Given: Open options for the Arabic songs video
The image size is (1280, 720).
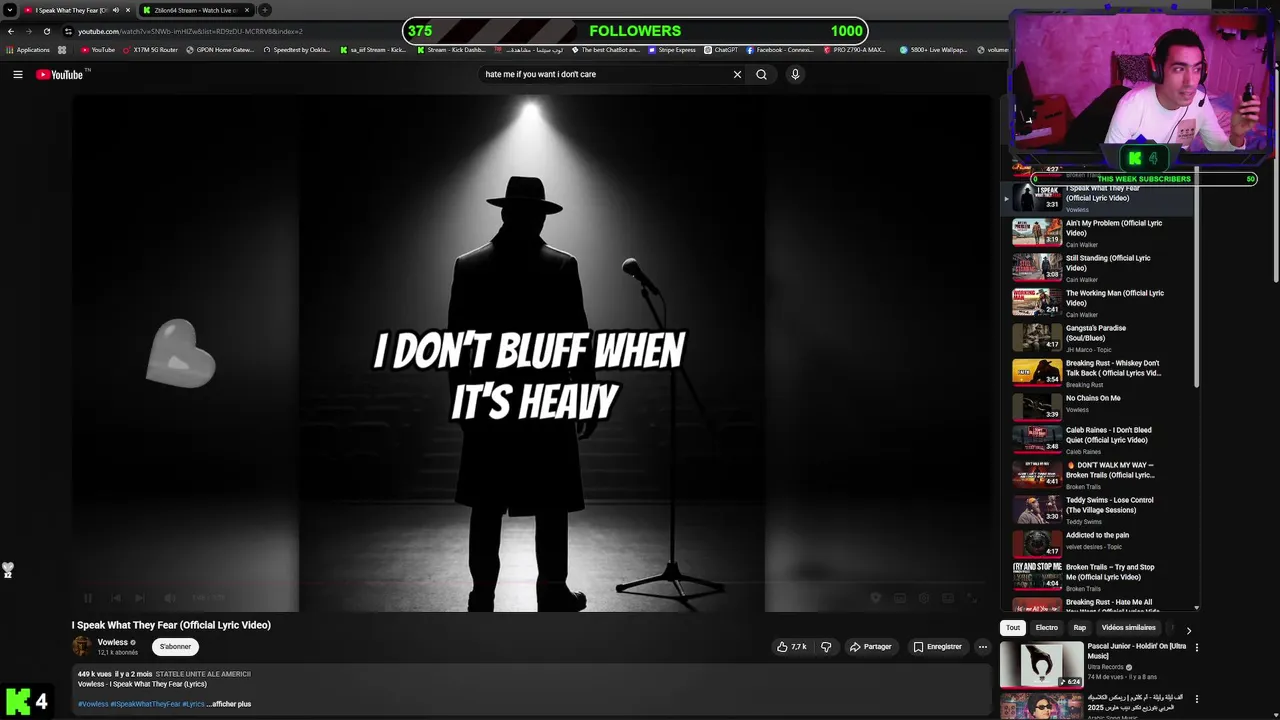Looking at the screenshot, I should click(1196, 699).
